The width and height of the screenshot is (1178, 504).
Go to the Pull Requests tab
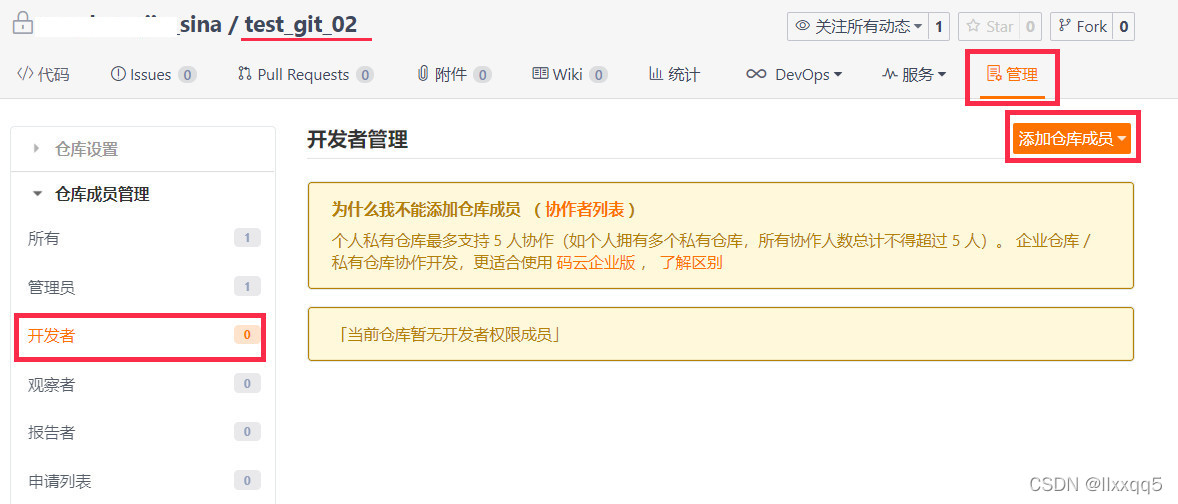click(305, 74)
